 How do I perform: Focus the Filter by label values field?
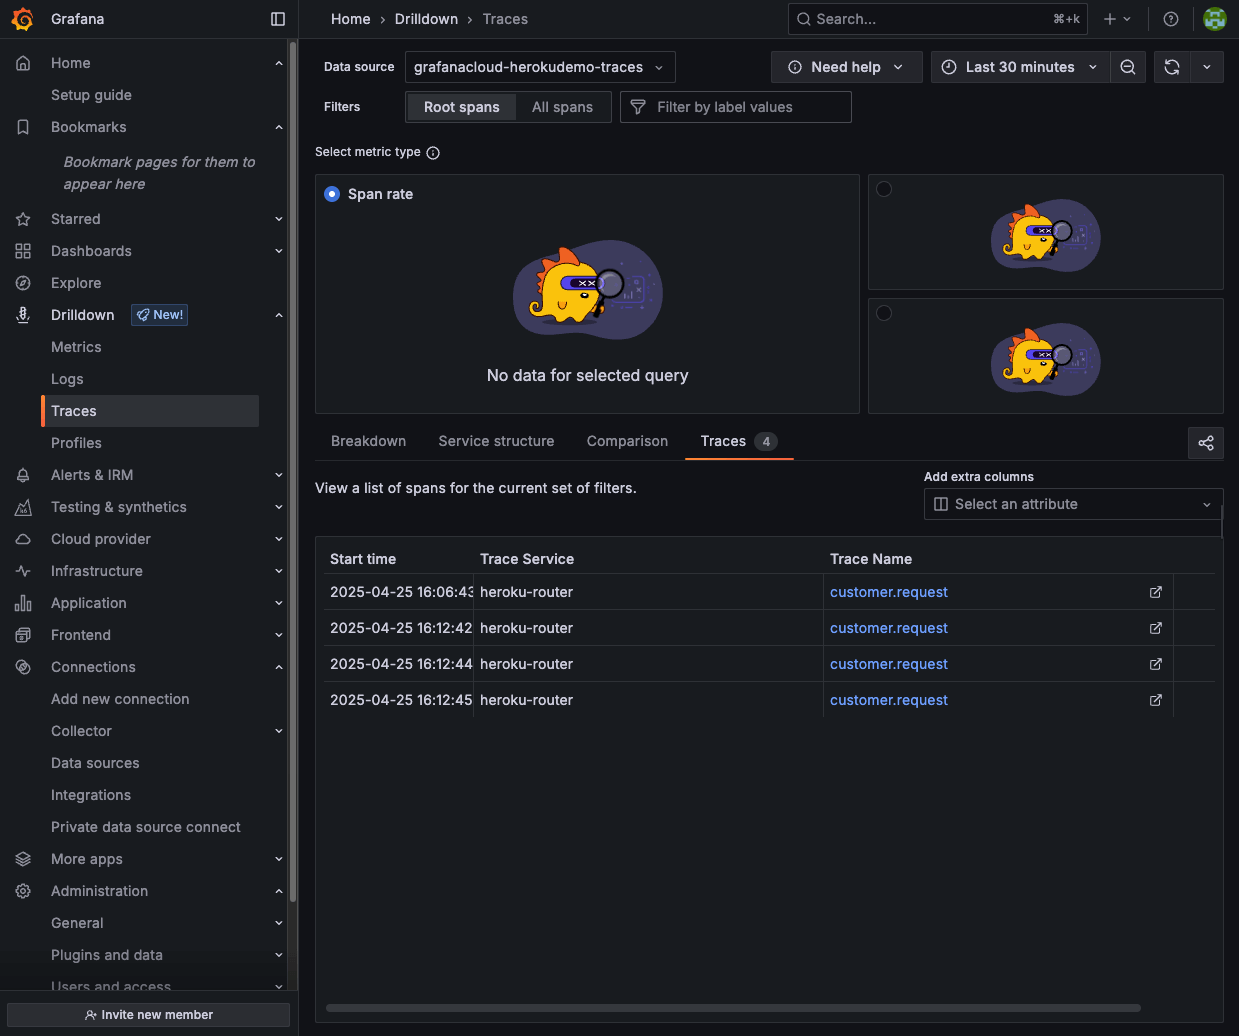[x=736, y=107]
